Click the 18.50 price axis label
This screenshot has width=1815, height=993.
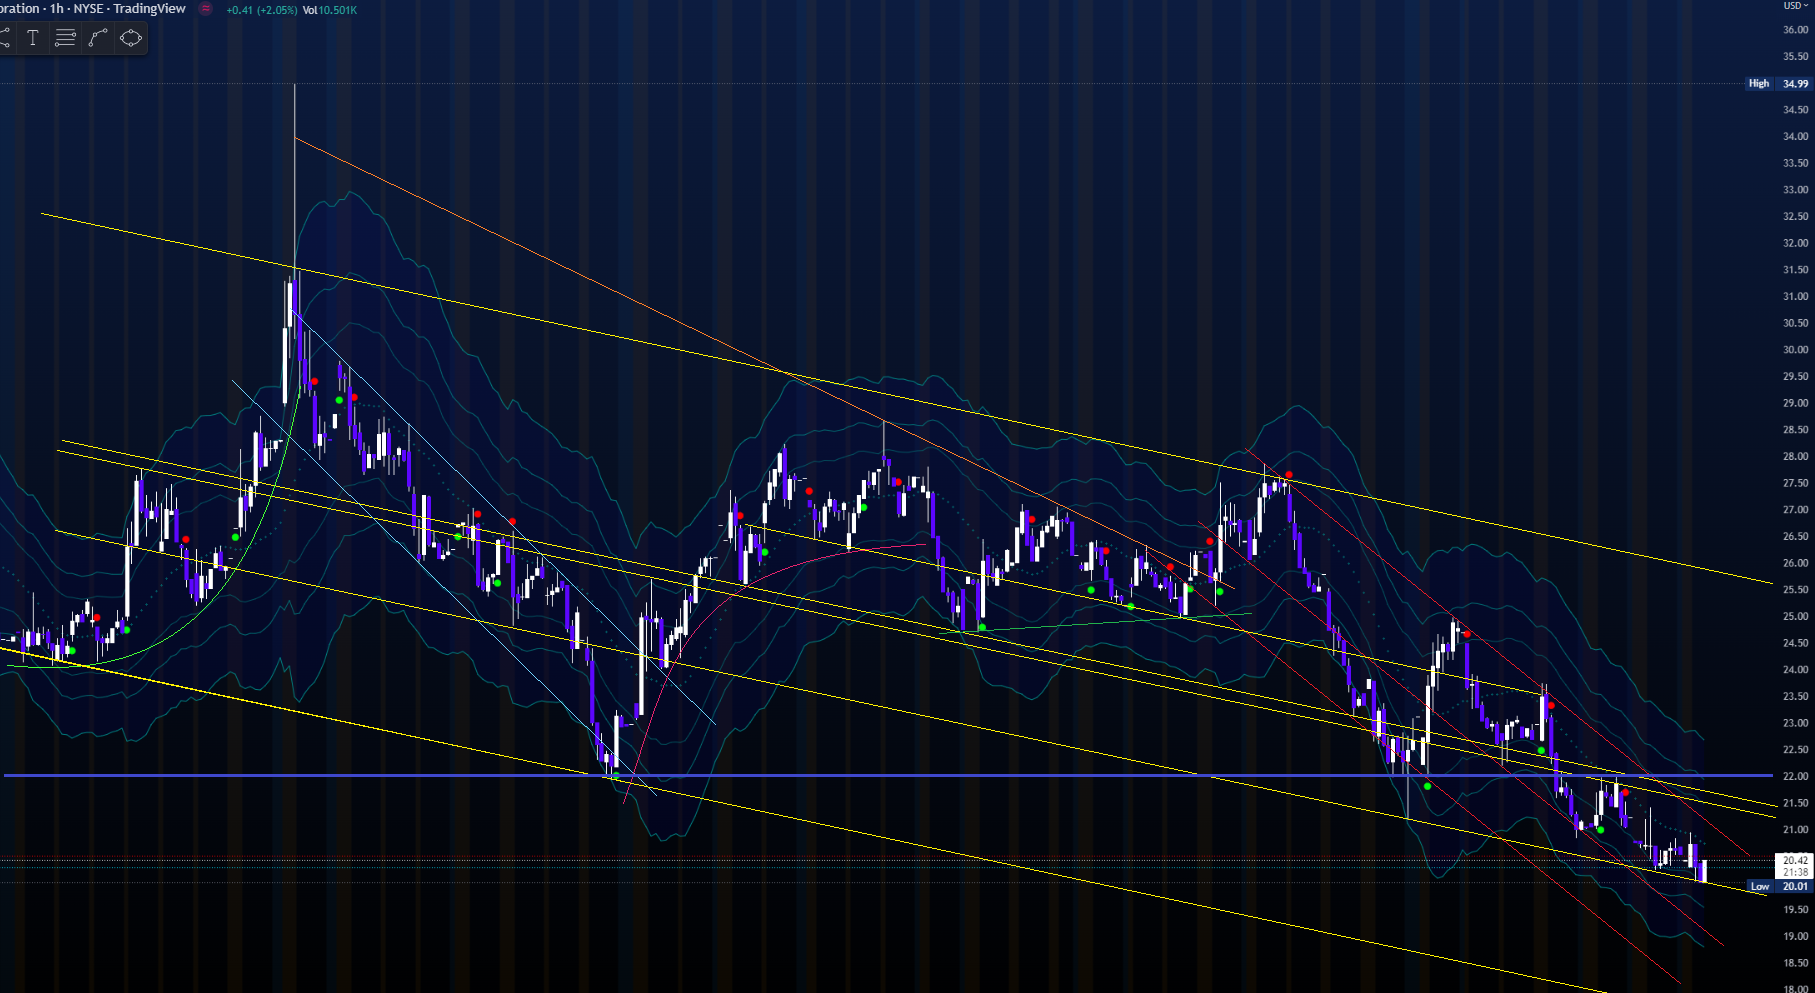coord(1795,963)
